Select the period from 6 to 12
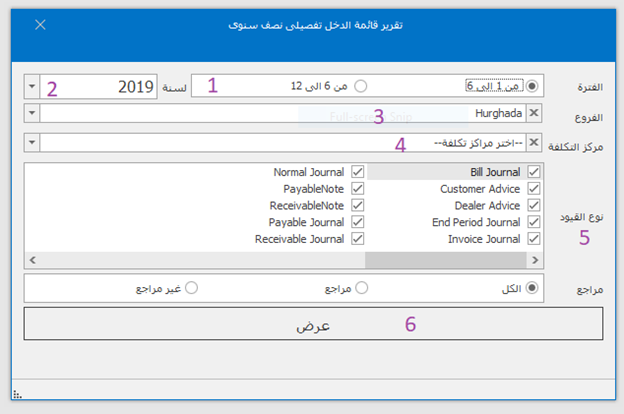 point(361,86)
